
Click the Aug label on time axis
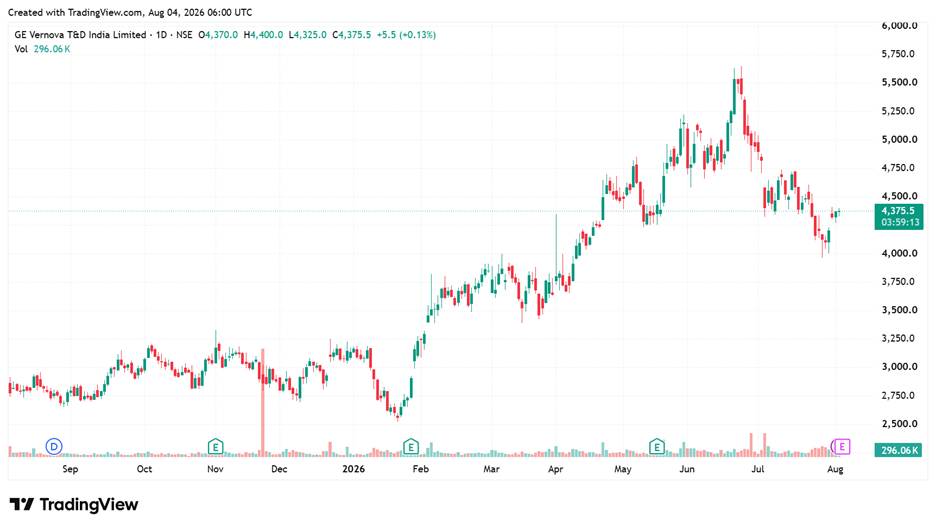(x=835, y=469)
